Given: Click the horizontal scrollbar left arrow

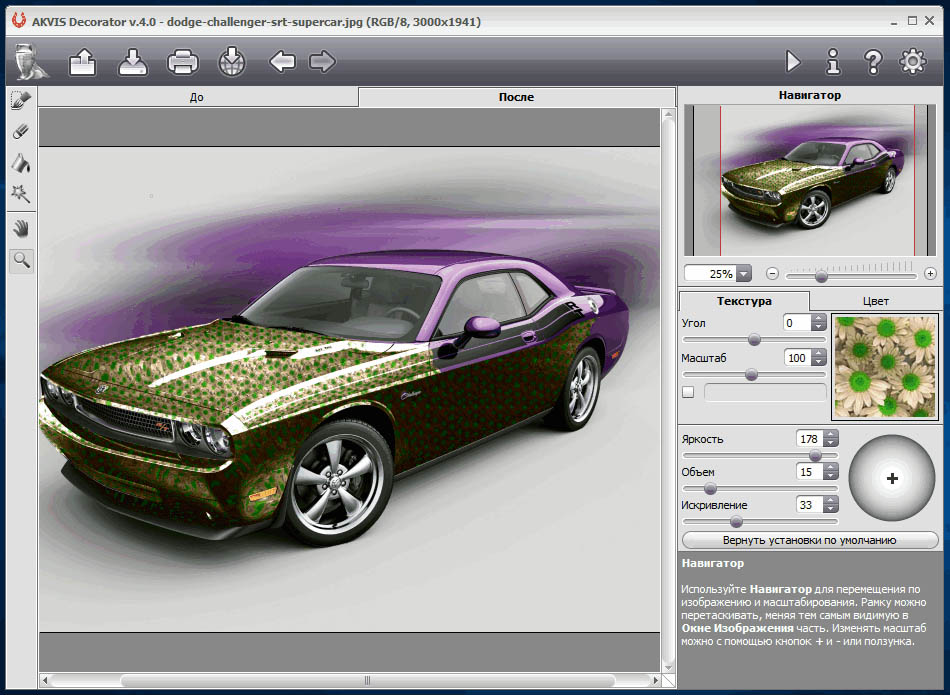Looking at the screenshot, I should pos(45,680).
